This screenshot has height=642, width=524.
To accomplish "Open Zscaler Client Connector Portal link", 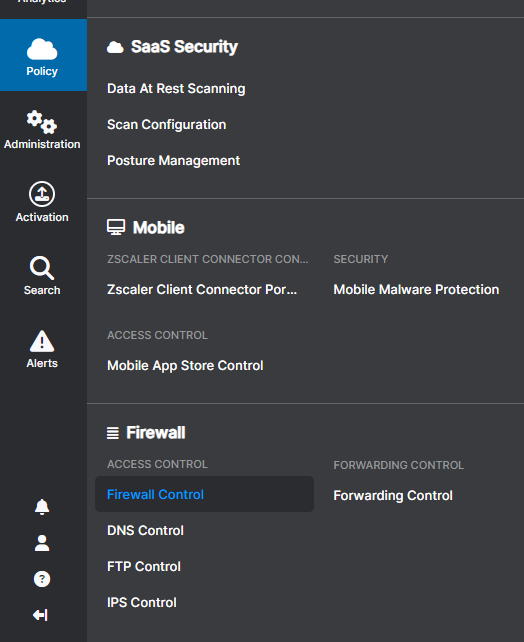I will (202, 289).
